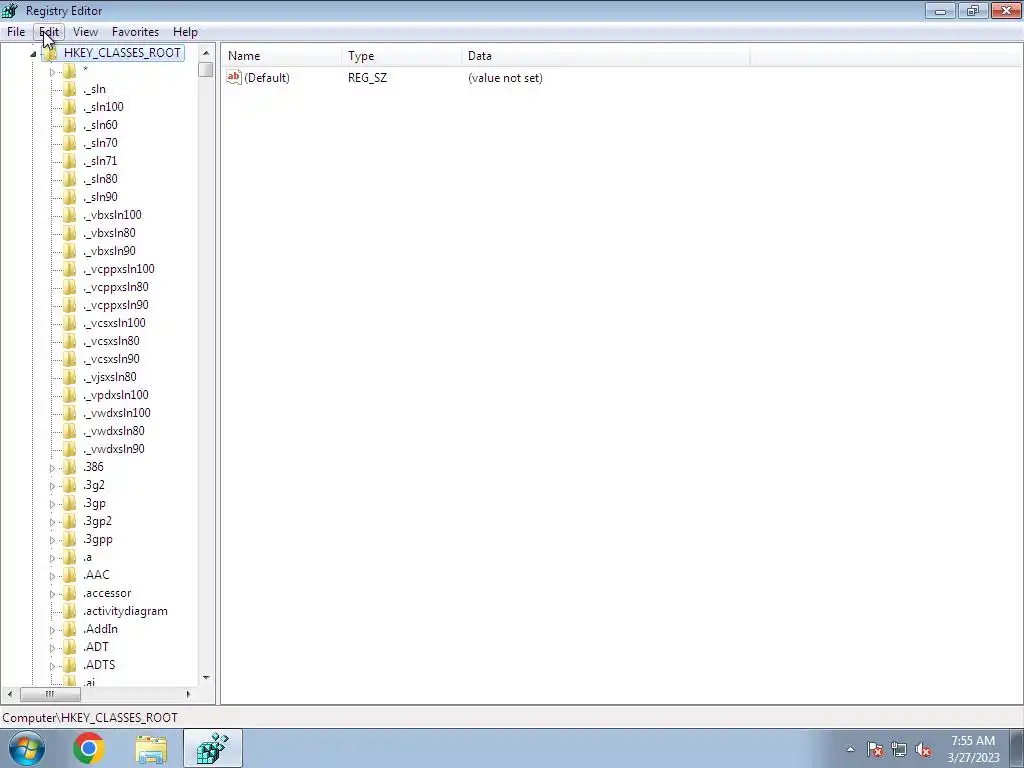Expand the * key

52,72
